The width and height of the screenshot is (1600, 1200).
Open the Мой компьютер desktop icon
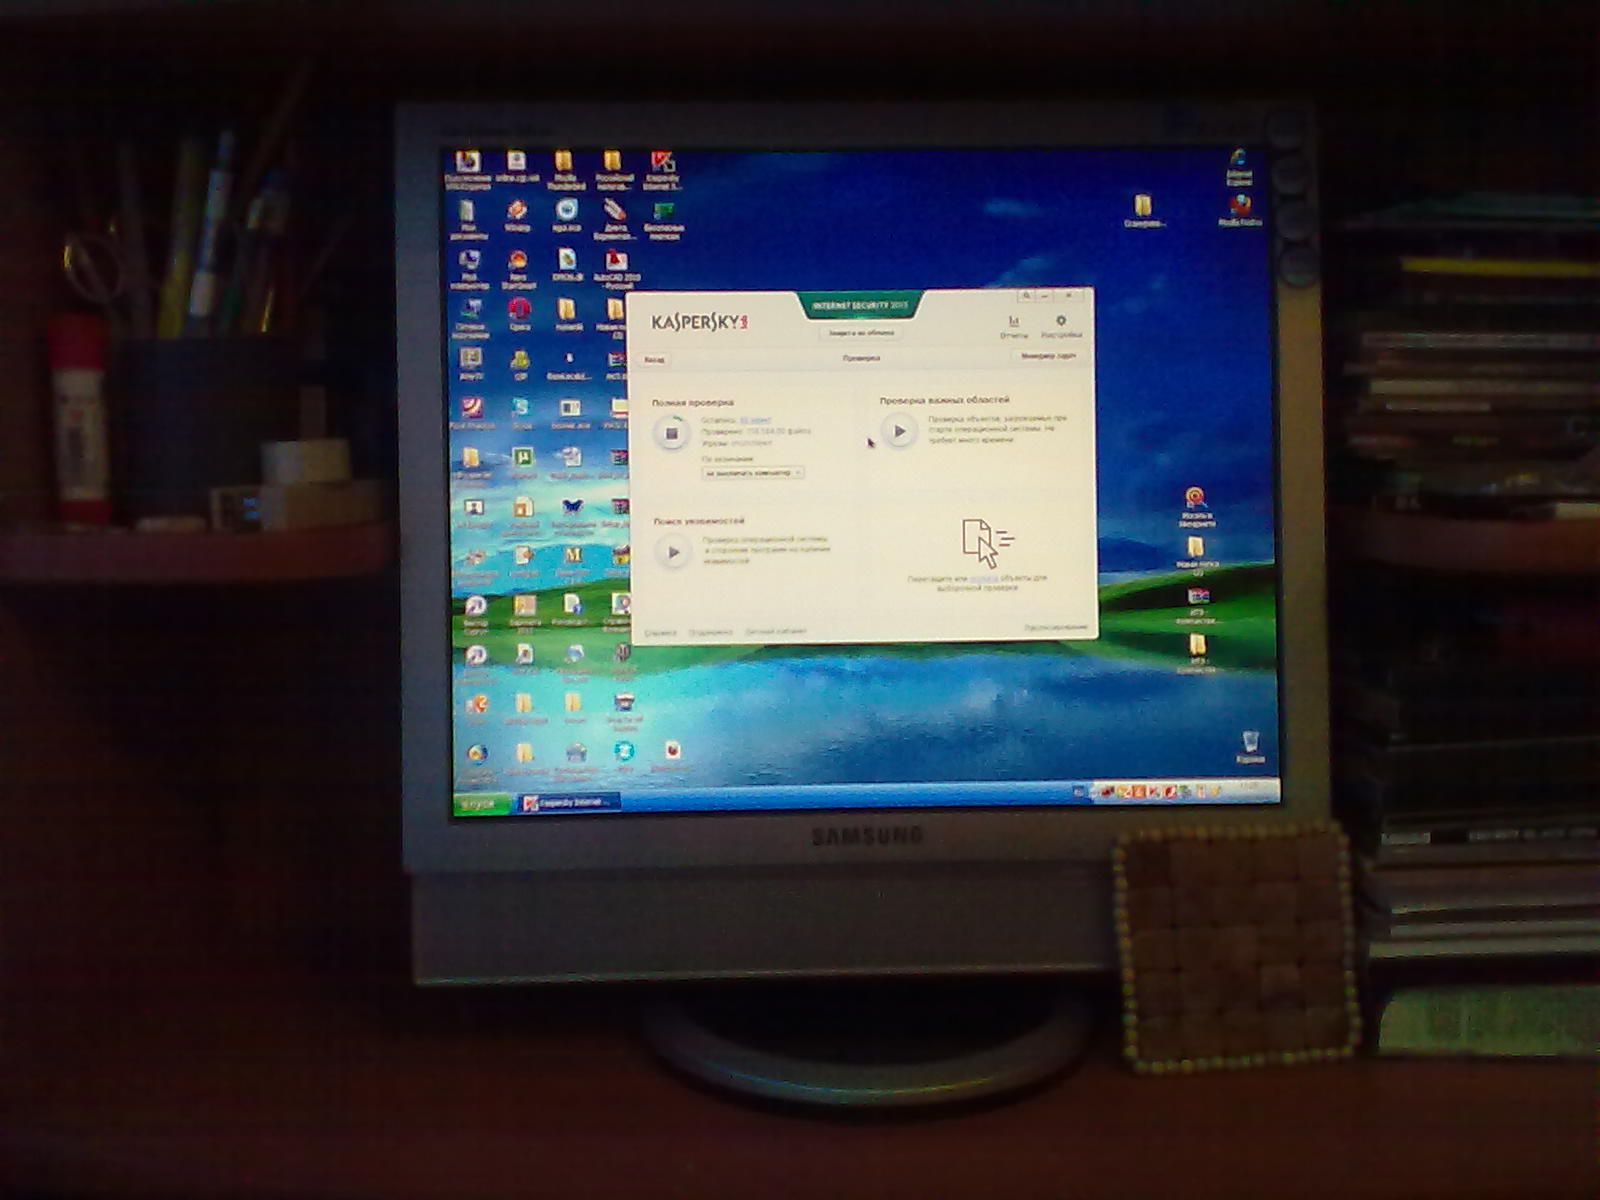click(x=469, y=268)
